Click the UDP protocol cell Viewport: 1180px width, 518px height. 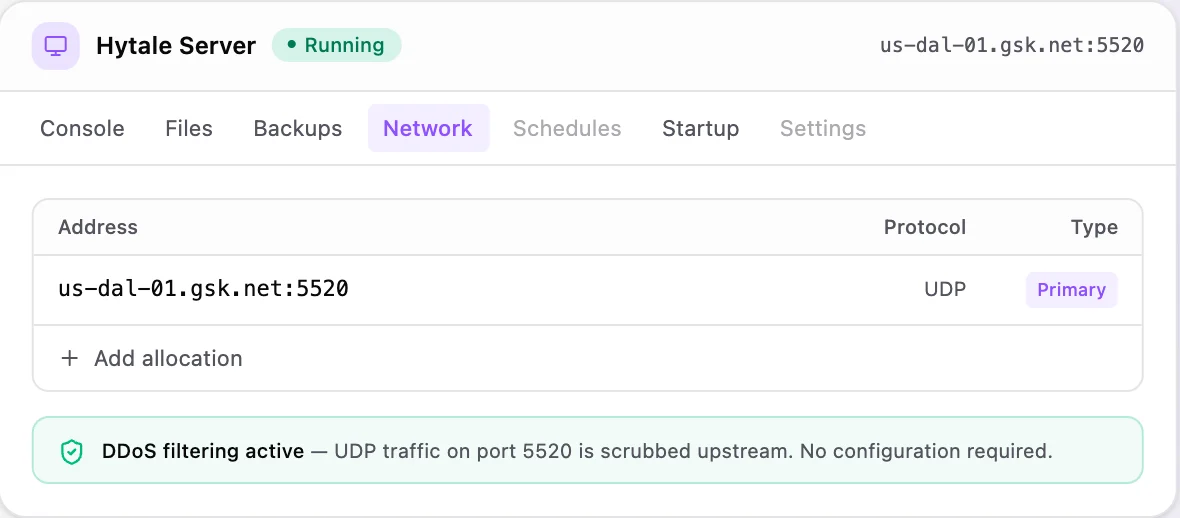point(945,290)
